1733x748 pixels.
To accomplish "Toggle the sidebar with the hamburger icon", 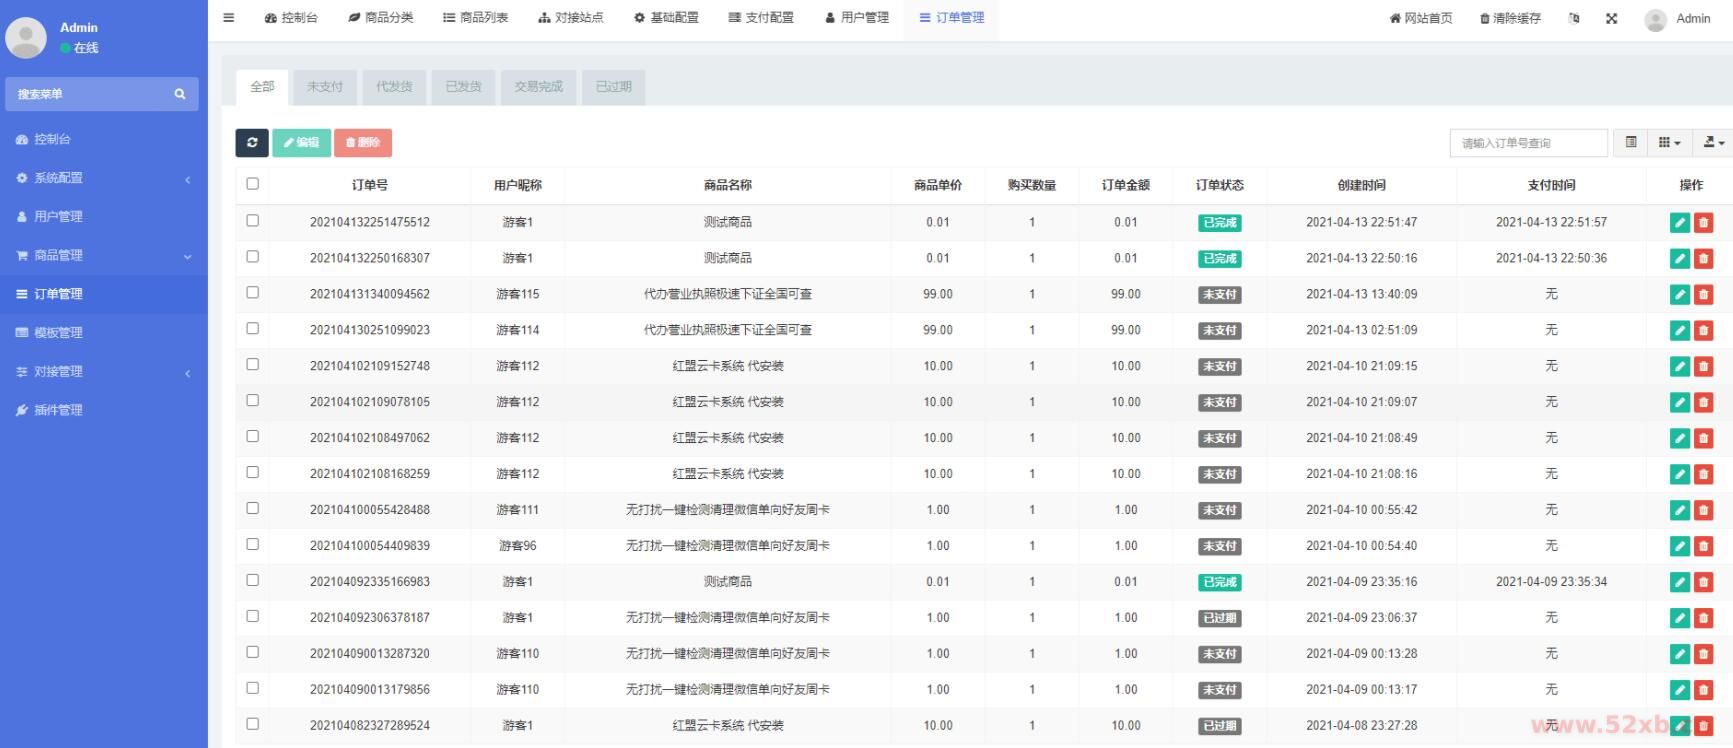I will tap(229, 18).
